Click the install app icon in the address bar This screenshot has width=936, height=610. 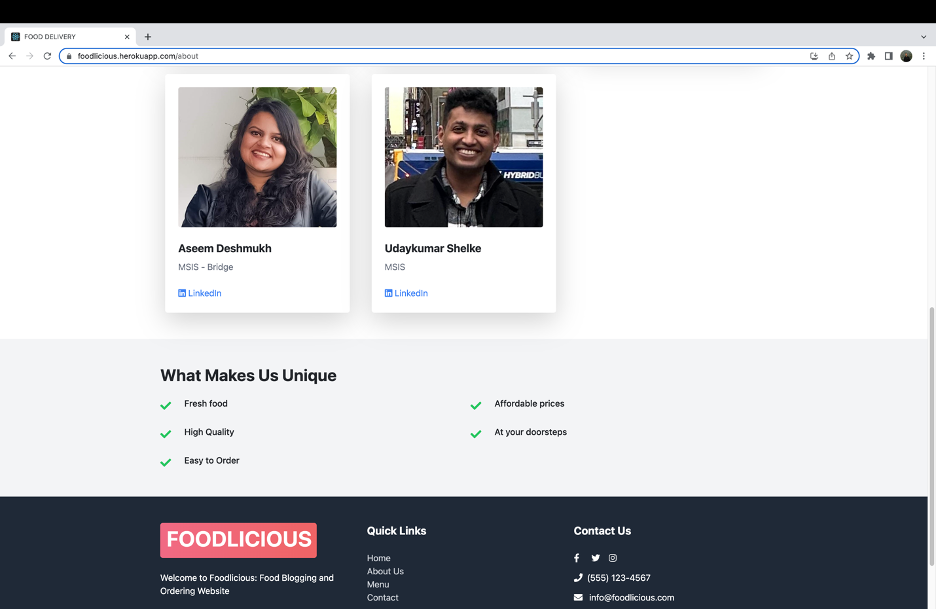pos(814,56)
